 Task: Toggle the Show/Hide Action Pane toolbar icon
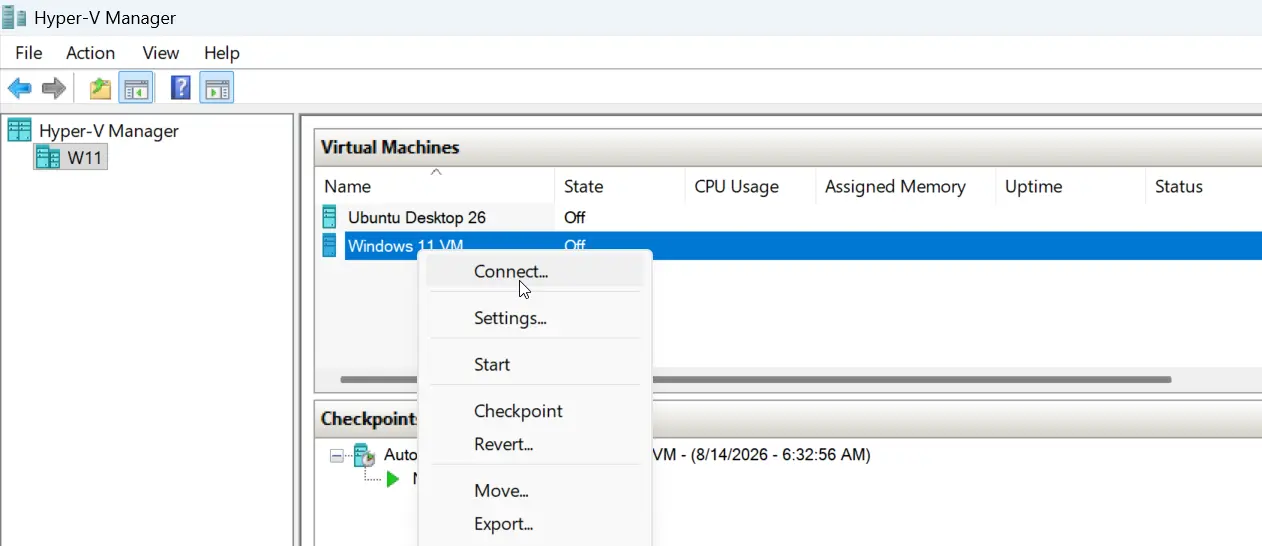(x=217, y=88)
